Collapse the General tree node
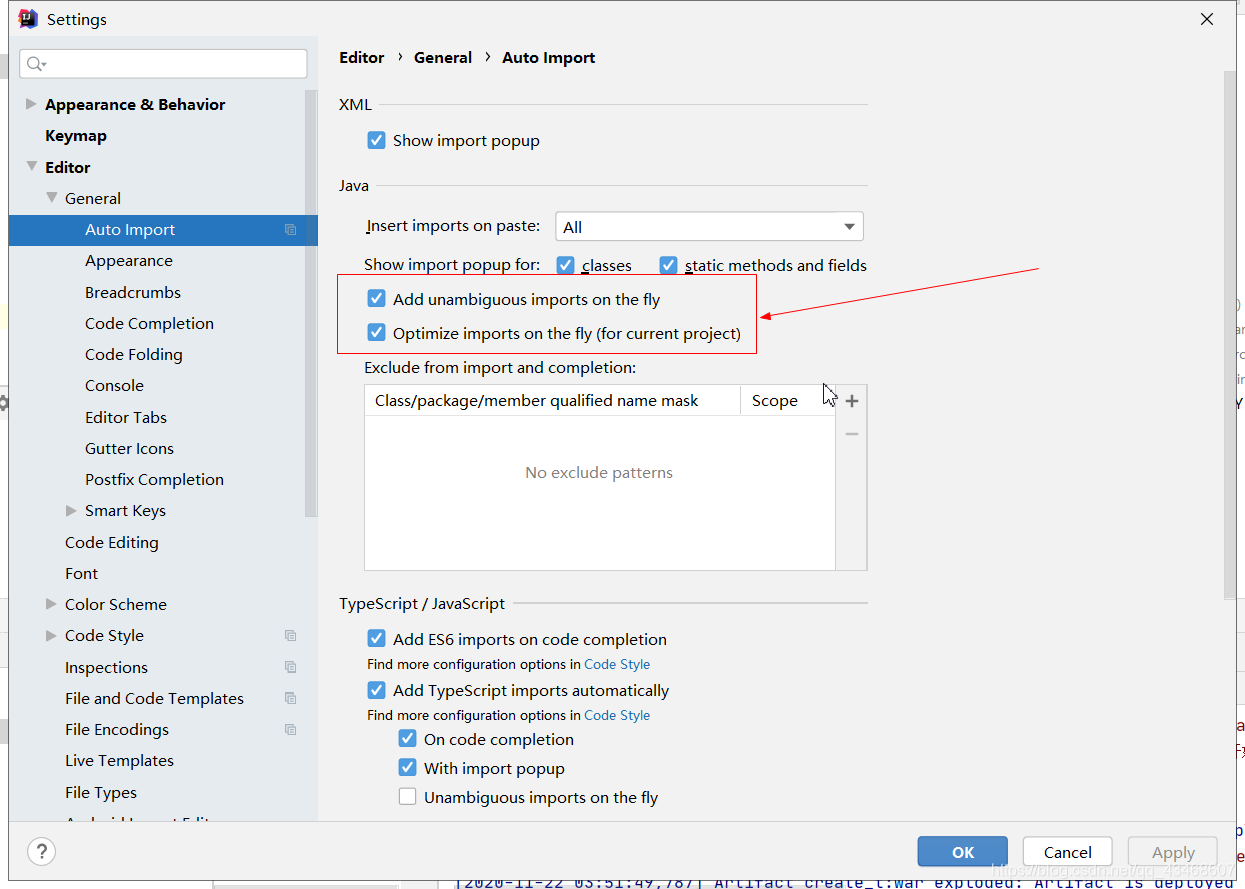This screenshot has width=1245, height=889. click(52, 198)
